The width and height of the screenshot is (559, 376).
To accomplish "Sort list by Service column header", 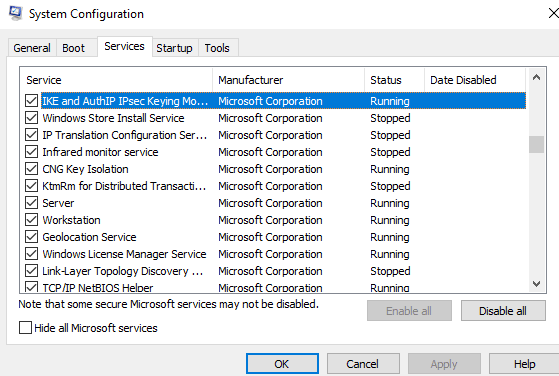I will pos(116,80).
